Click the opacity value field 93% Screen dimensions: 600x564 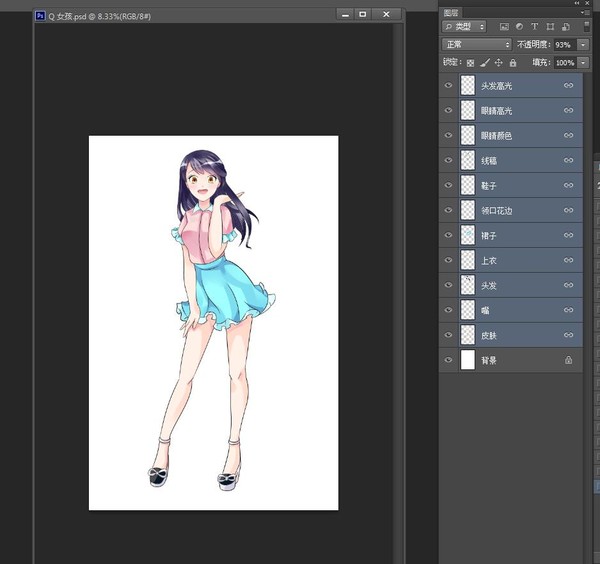[565, 45]
